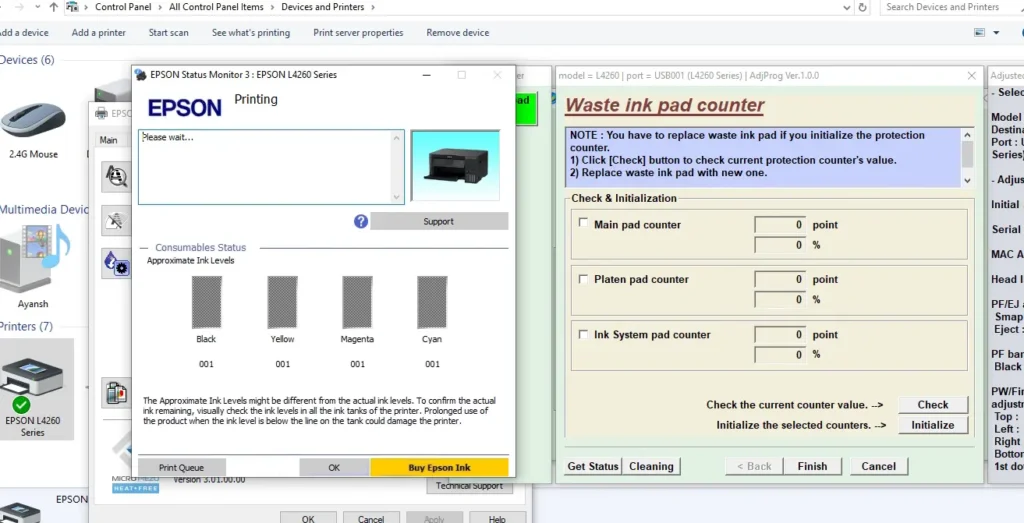
Task: Check the Ink System pad counter checkbox
Action: (x=583, y=334)
